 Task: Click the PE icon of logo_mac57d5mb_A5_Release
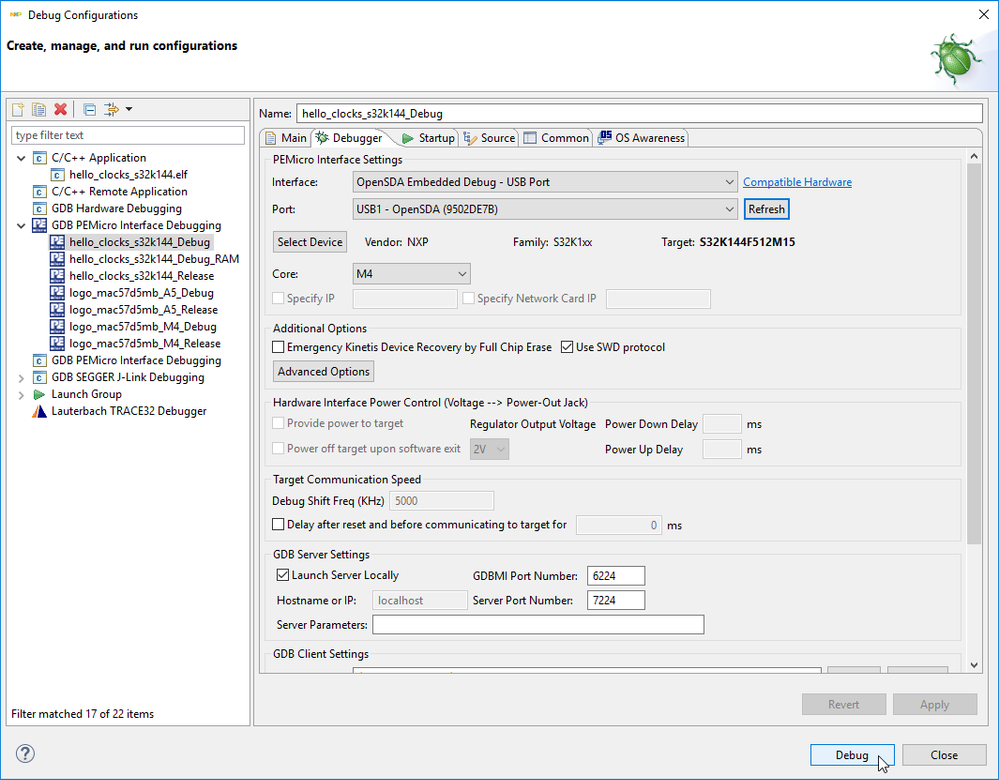[x=57, y=310]
